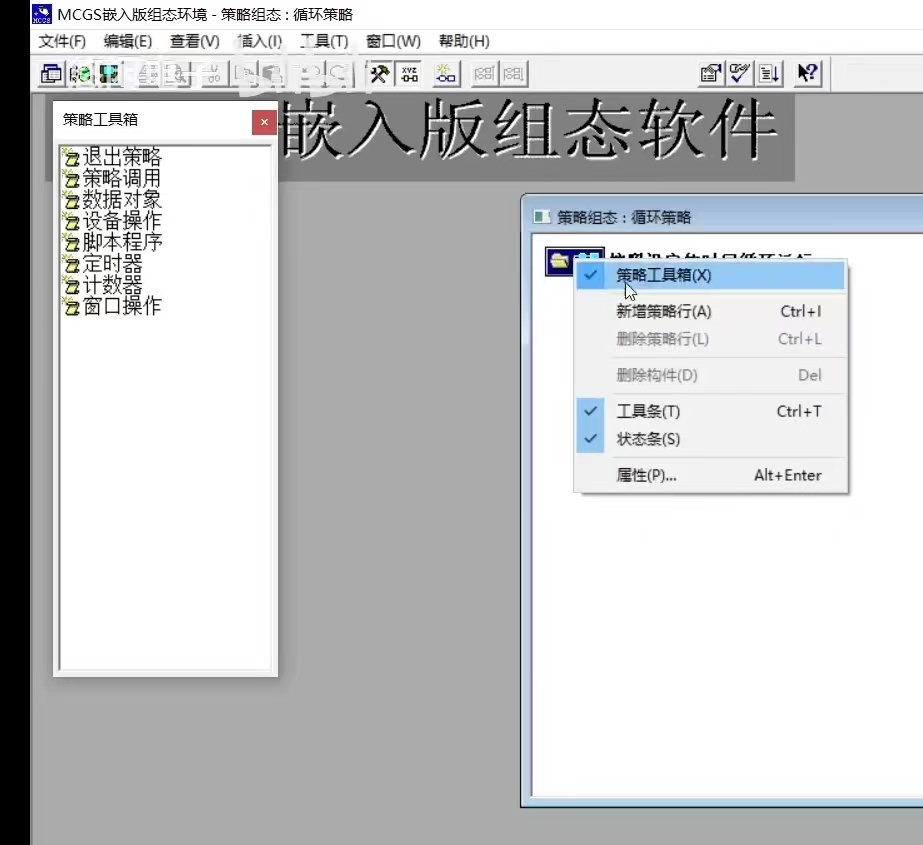Click the sort-order list icon in toolbar
This screenshot has height=845, width=923.
coord(768,74)
